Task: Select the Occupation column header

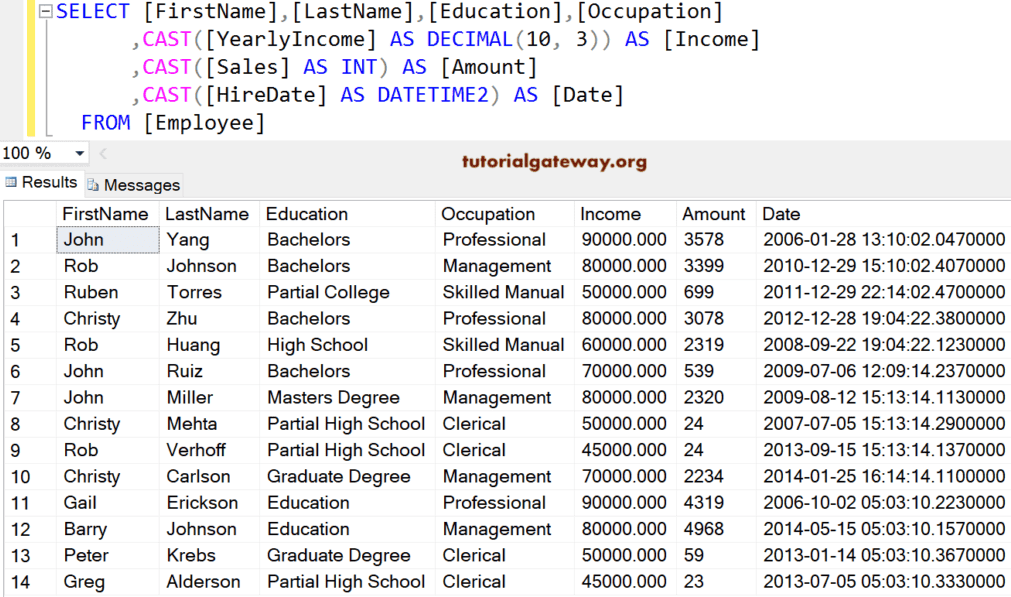Action: point(506,214)
